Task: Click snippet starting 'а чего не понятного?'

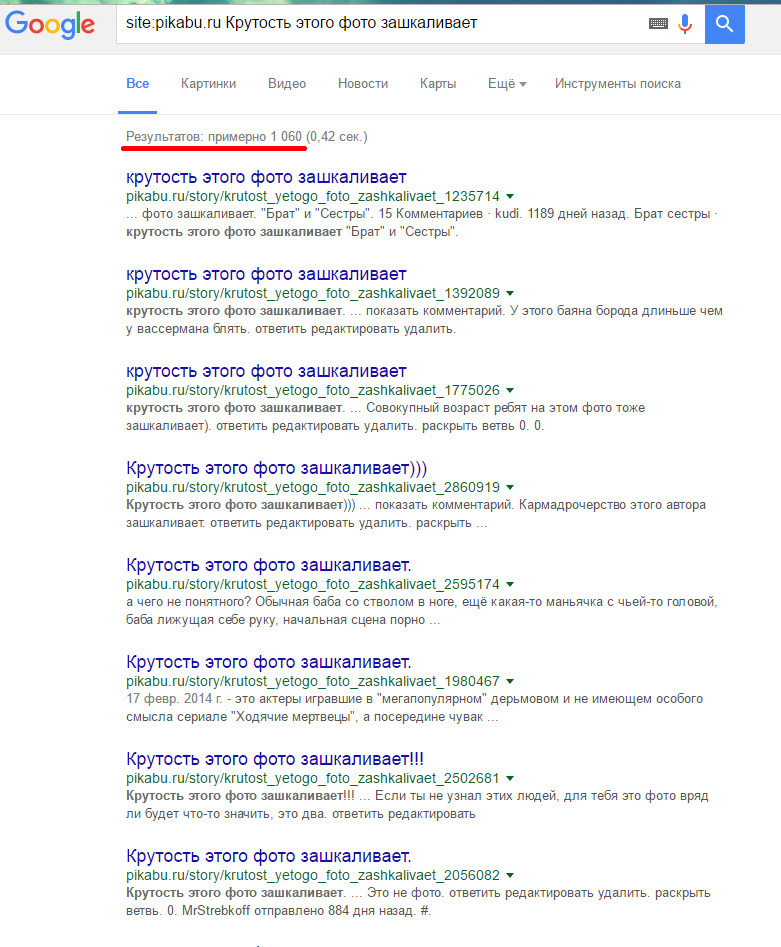Action: click(422, 611)
